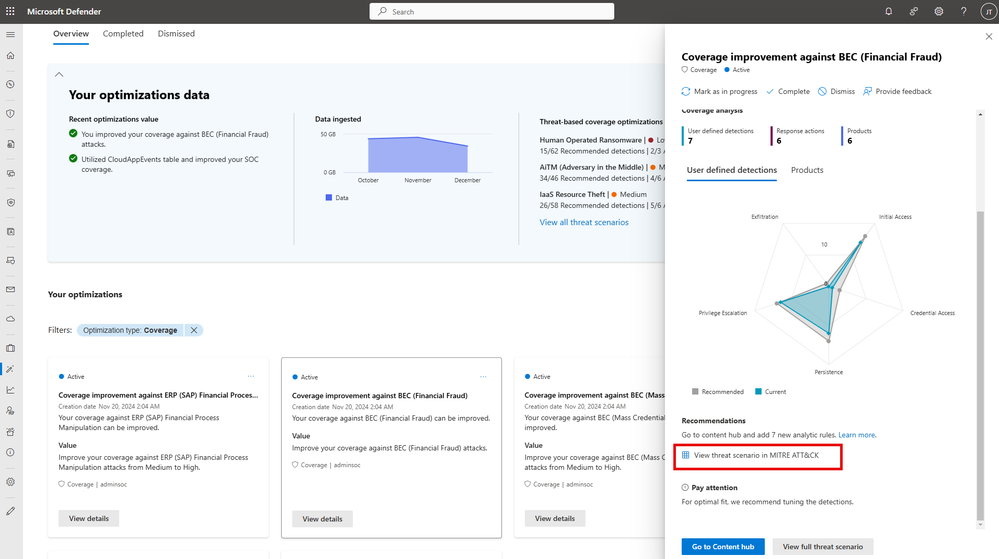Click the Dismiss circle-slash icon
The width and height of the screenshot is (999, 559).
[x=822, y=91]
